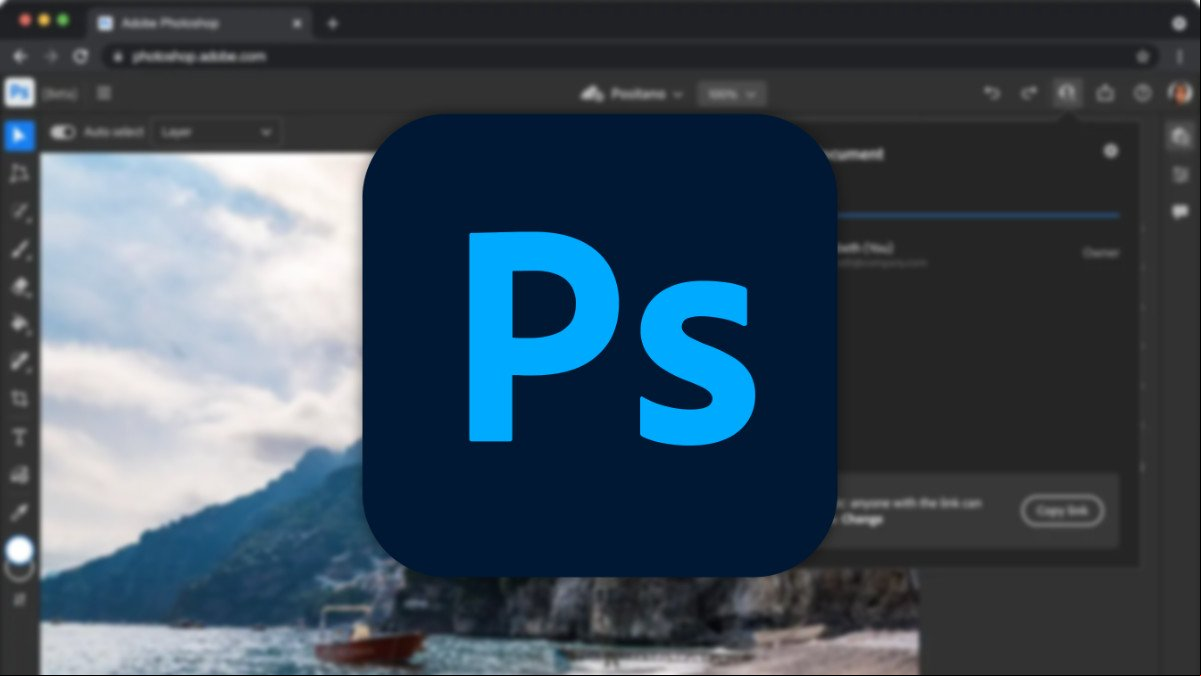Select the Move tool in the toolbar
Image resolution: width=1201 pixels, height=676 pixels.
pos(19,134)
